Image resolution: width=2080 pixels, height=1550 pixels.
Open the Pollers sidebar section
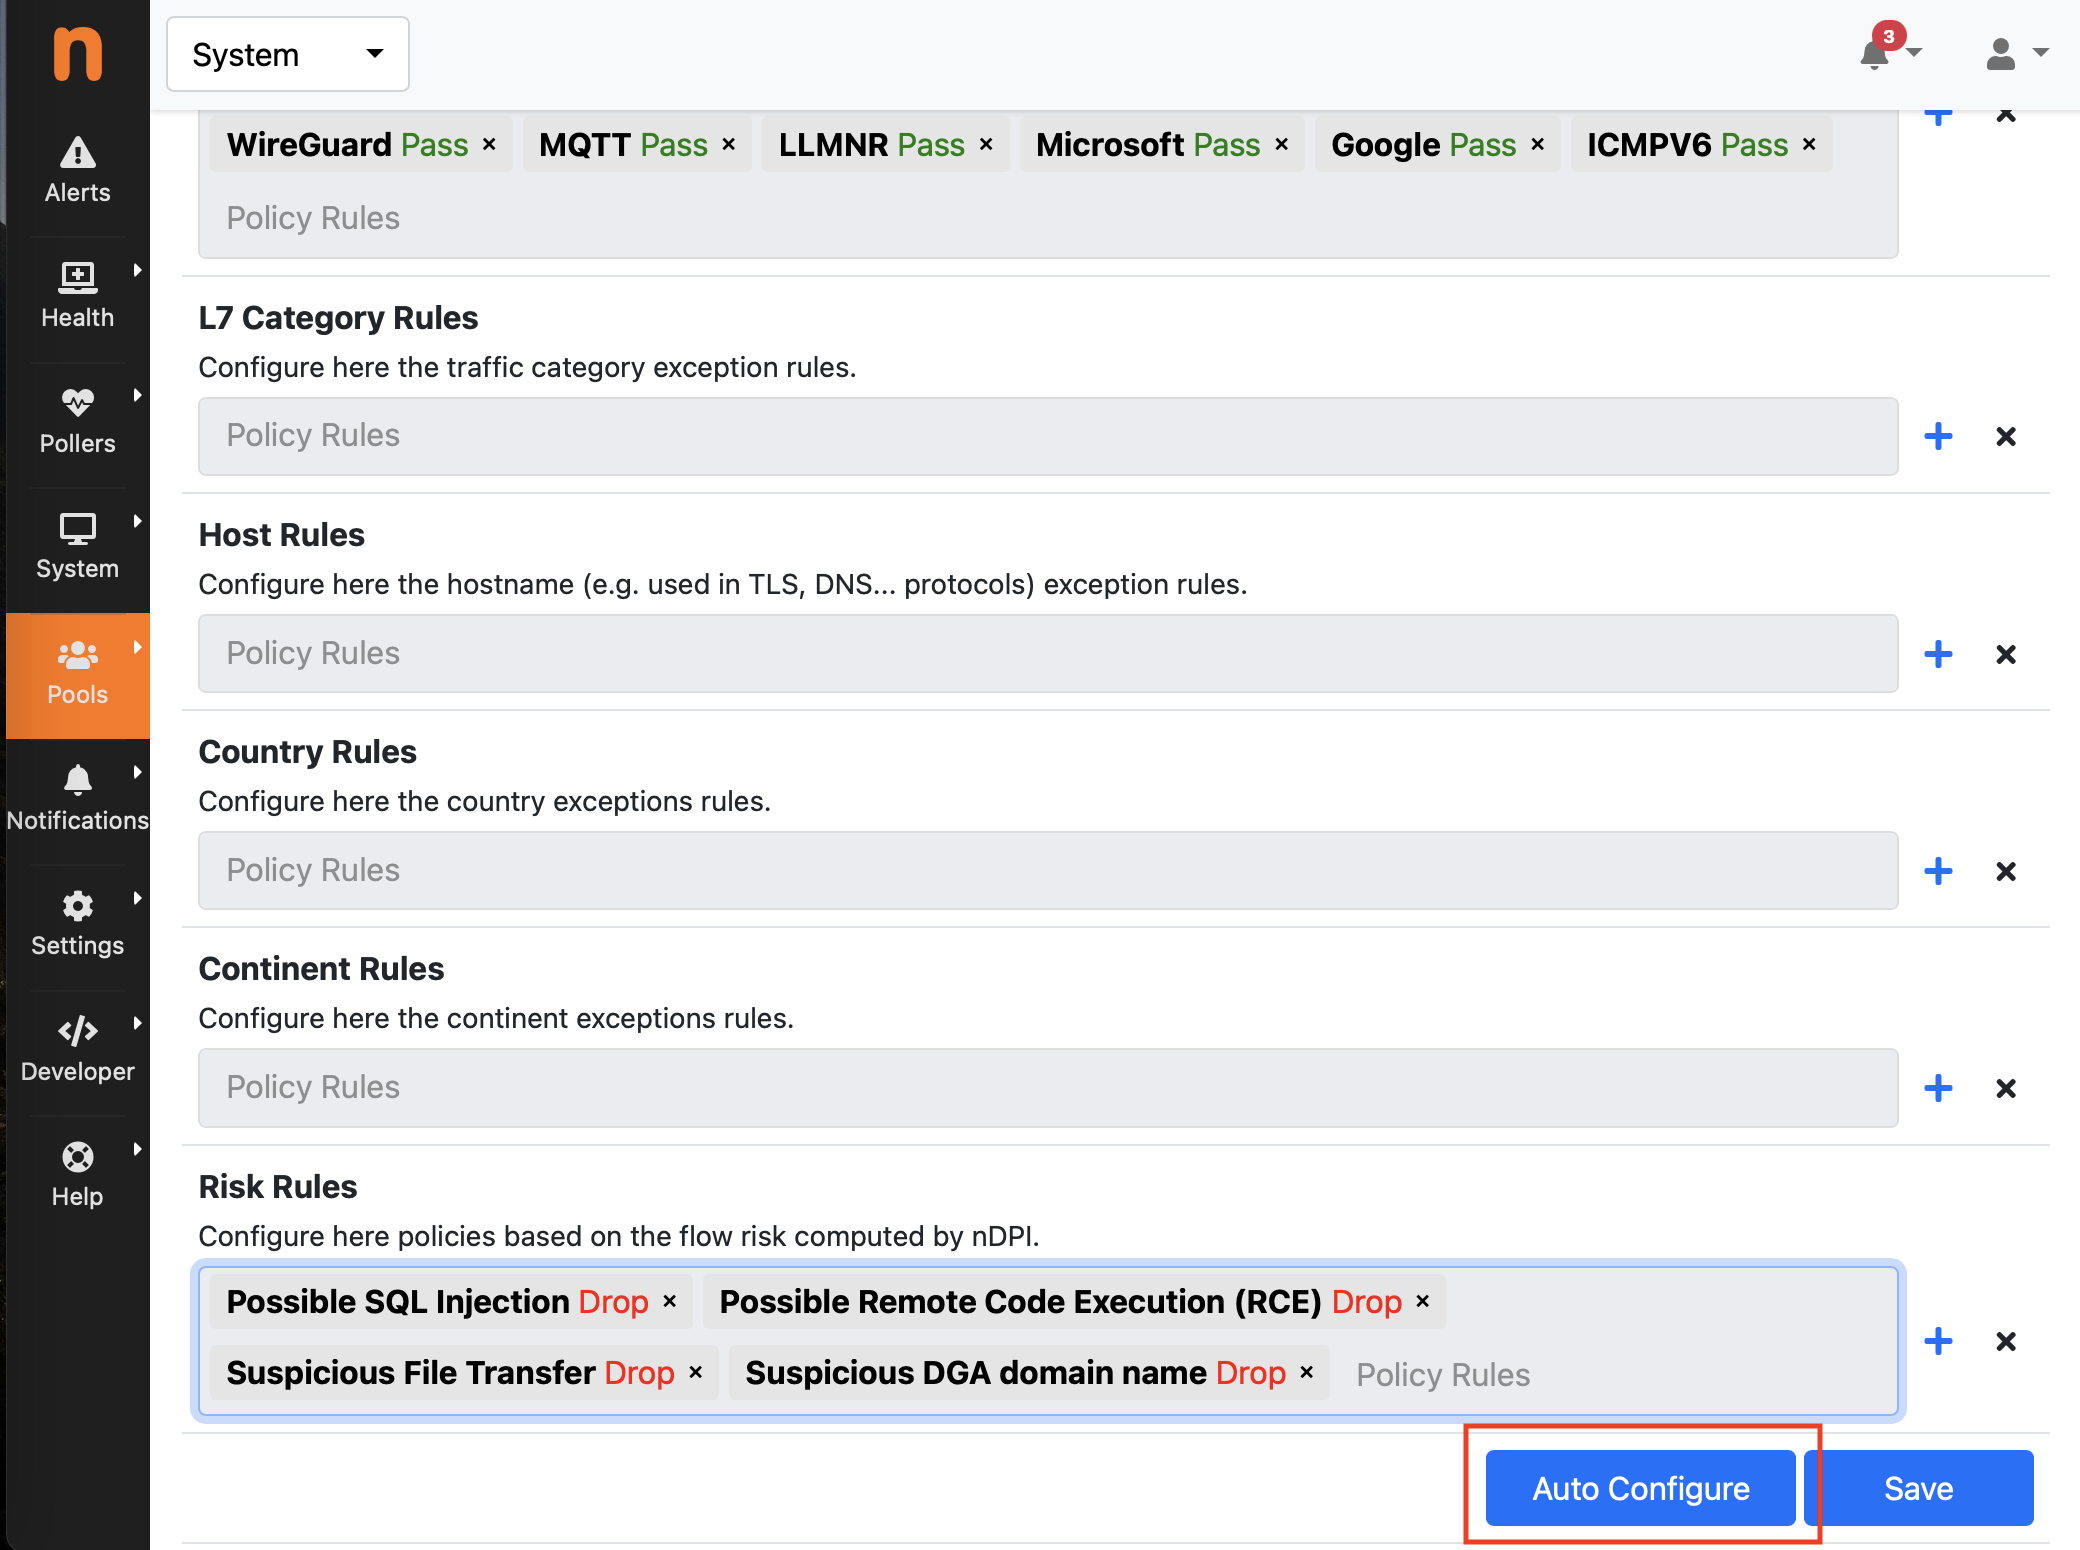coord(78,422)
